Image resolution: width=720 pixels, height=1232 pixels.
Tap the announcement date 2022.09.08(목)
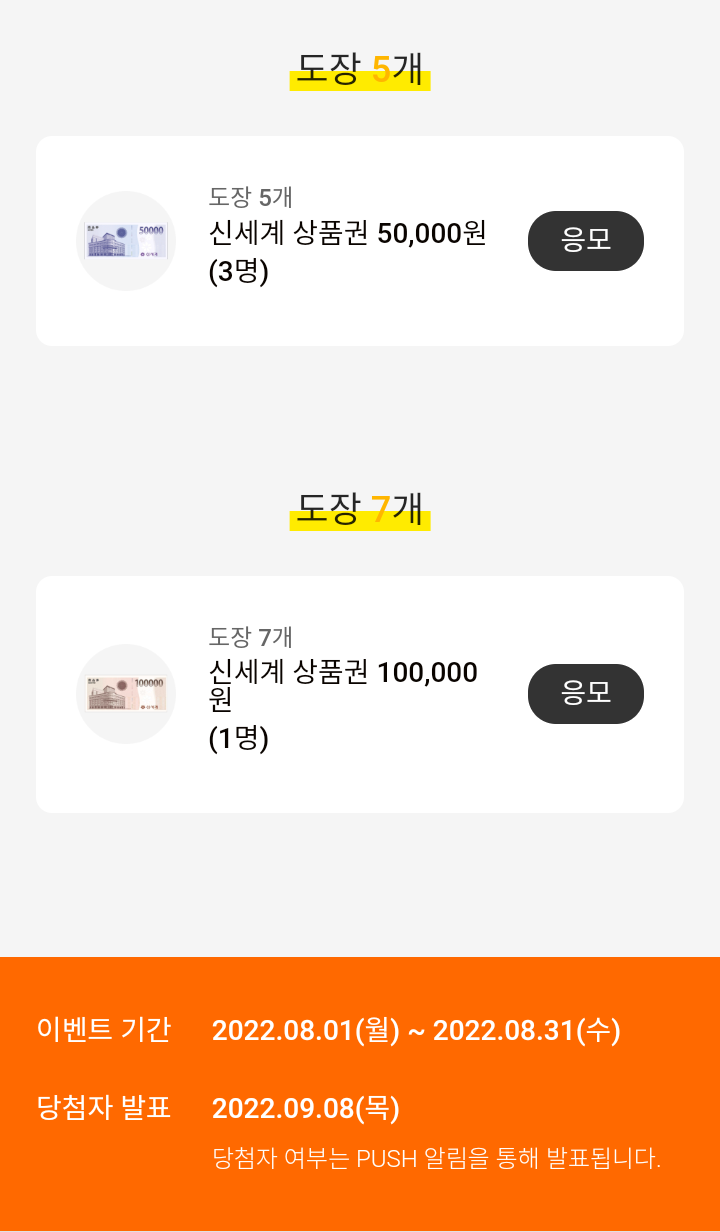coord(306,1108)
